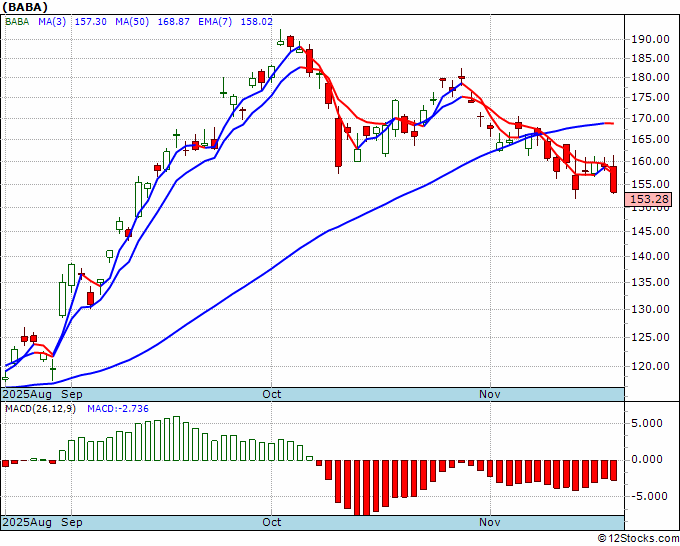Click the 135.00 price axis label

tap(651, 282)
